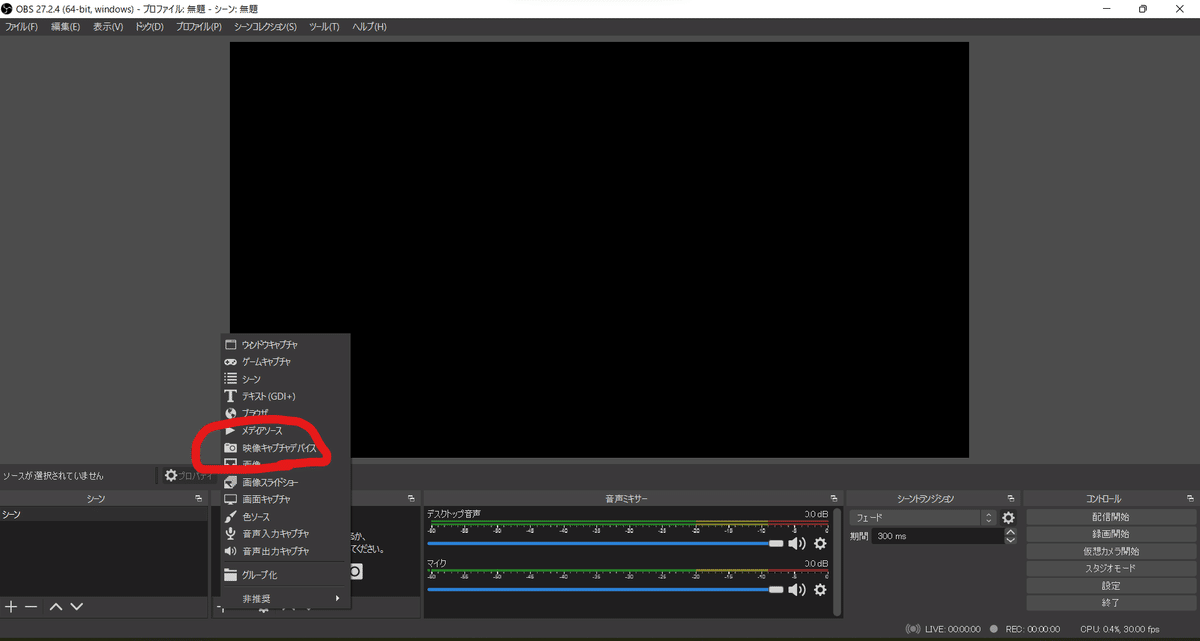Open the フェード transition dropdown

[923, 518]
